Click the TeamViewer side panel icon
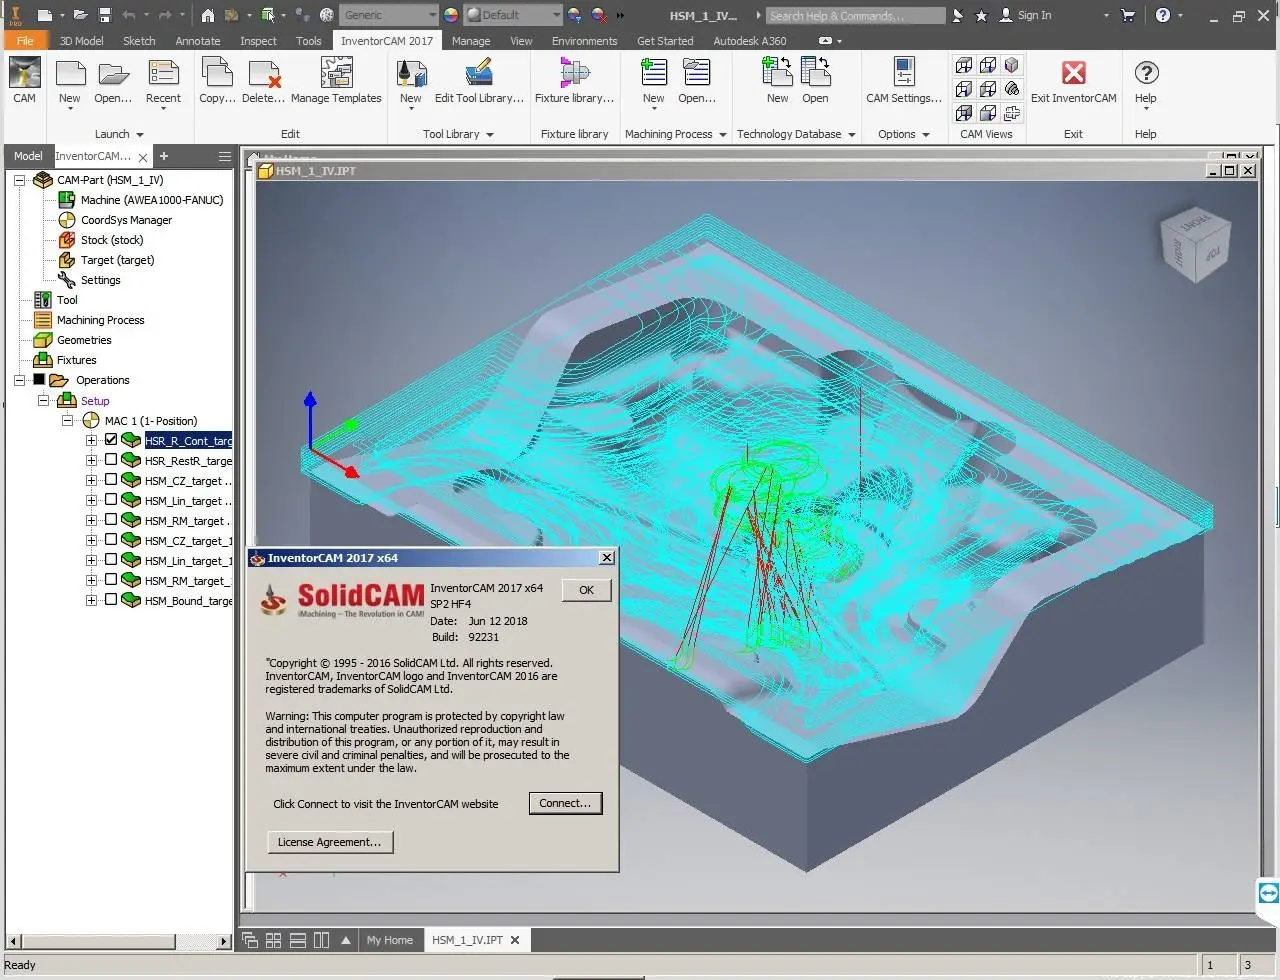The height and width of the screenshot is (980, 1280). pyautogui.click(x=1268, y=893)
